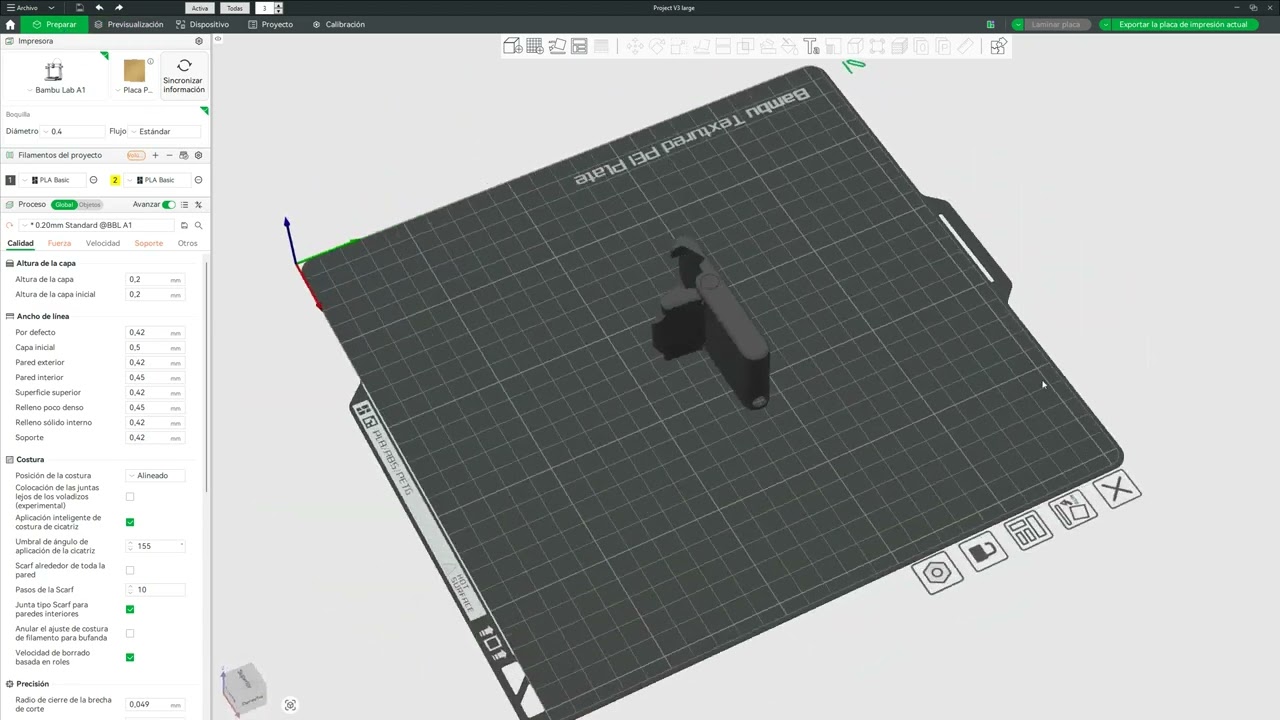Toggle Junta tipo Scarf para paredes interiores
This screenshot has height=720, width=1280.
click(130, 609)
